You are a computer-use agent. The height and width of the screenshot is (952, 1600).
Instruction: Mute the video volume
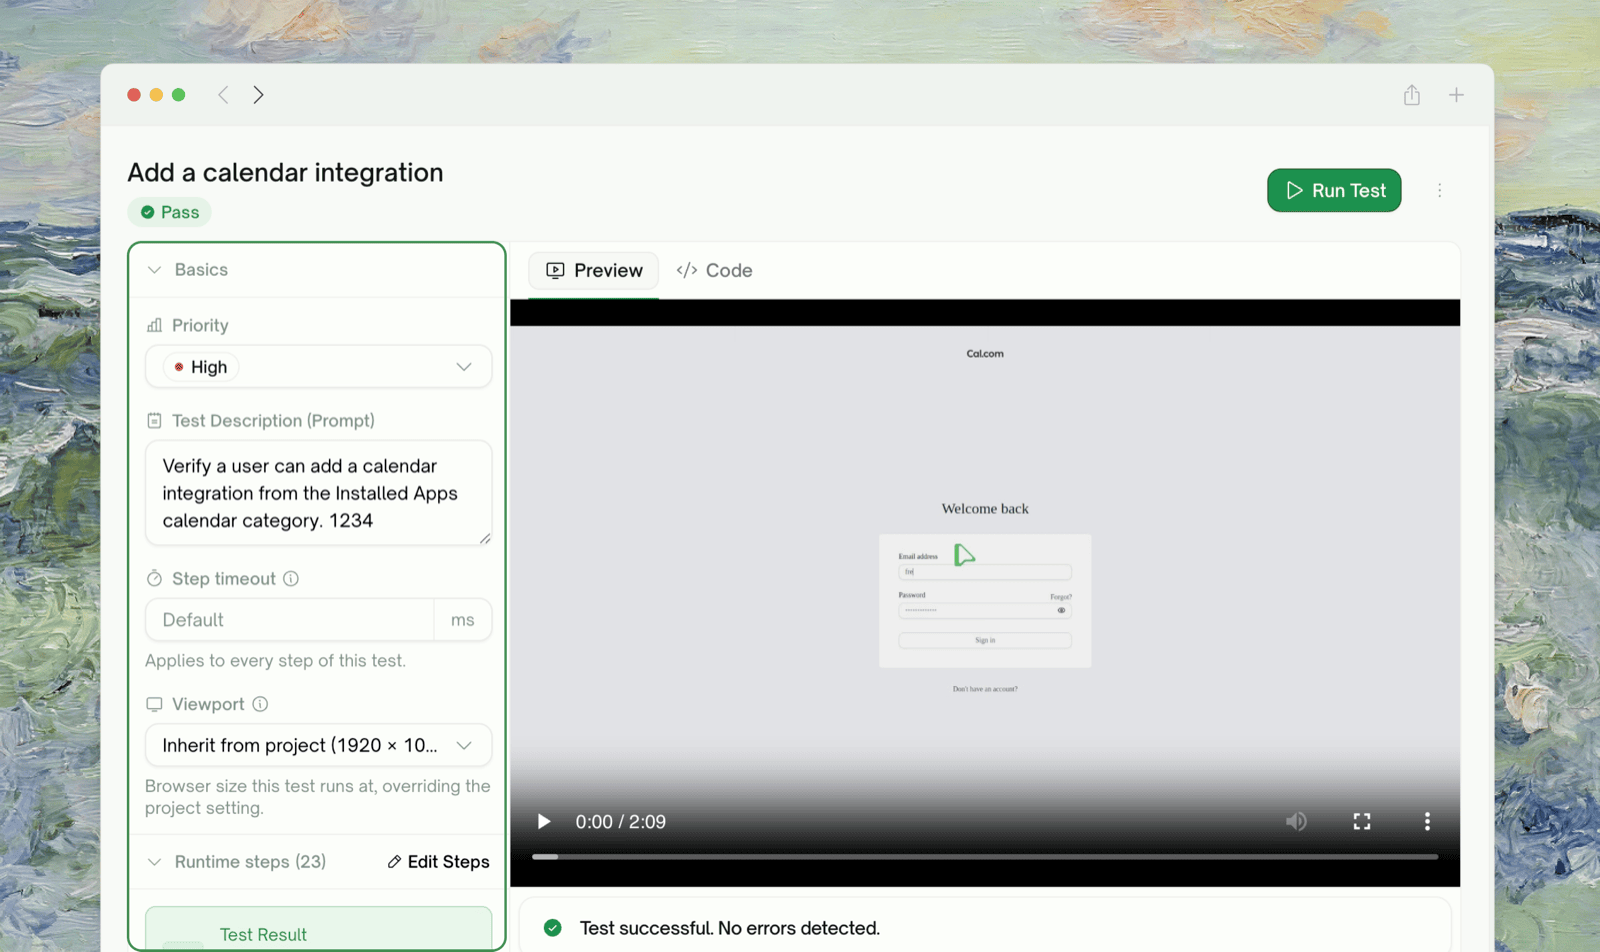[x=1296, y=822]
